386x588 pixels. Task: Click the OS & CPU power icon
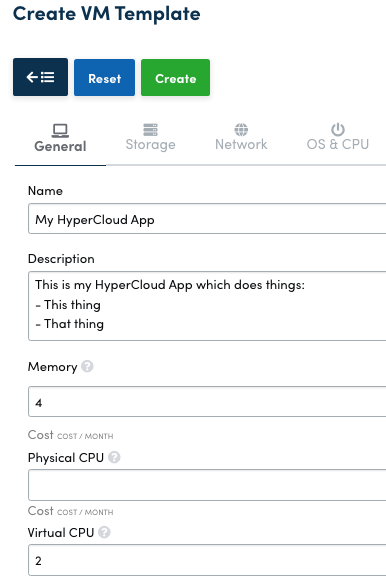338,129
